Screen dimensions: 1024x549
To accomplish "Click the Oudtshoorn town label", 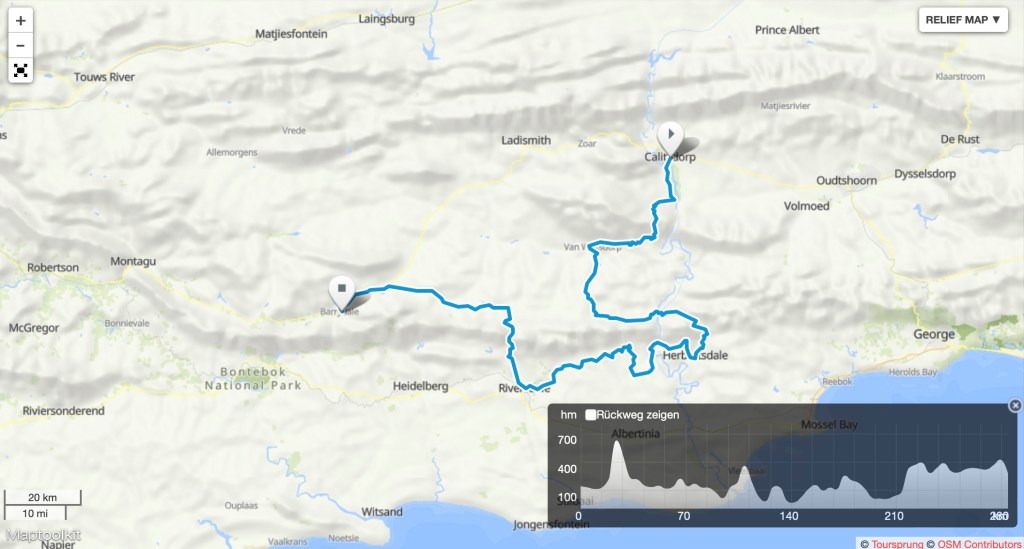I will coord(846,181).
